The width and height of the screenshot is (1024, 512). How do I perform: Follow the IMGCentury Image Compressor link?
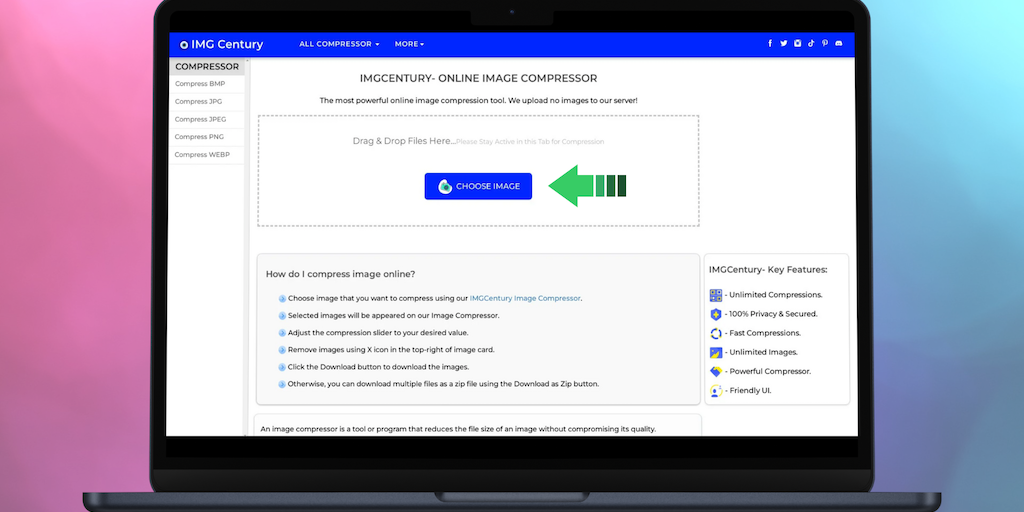tap(525, 298)
